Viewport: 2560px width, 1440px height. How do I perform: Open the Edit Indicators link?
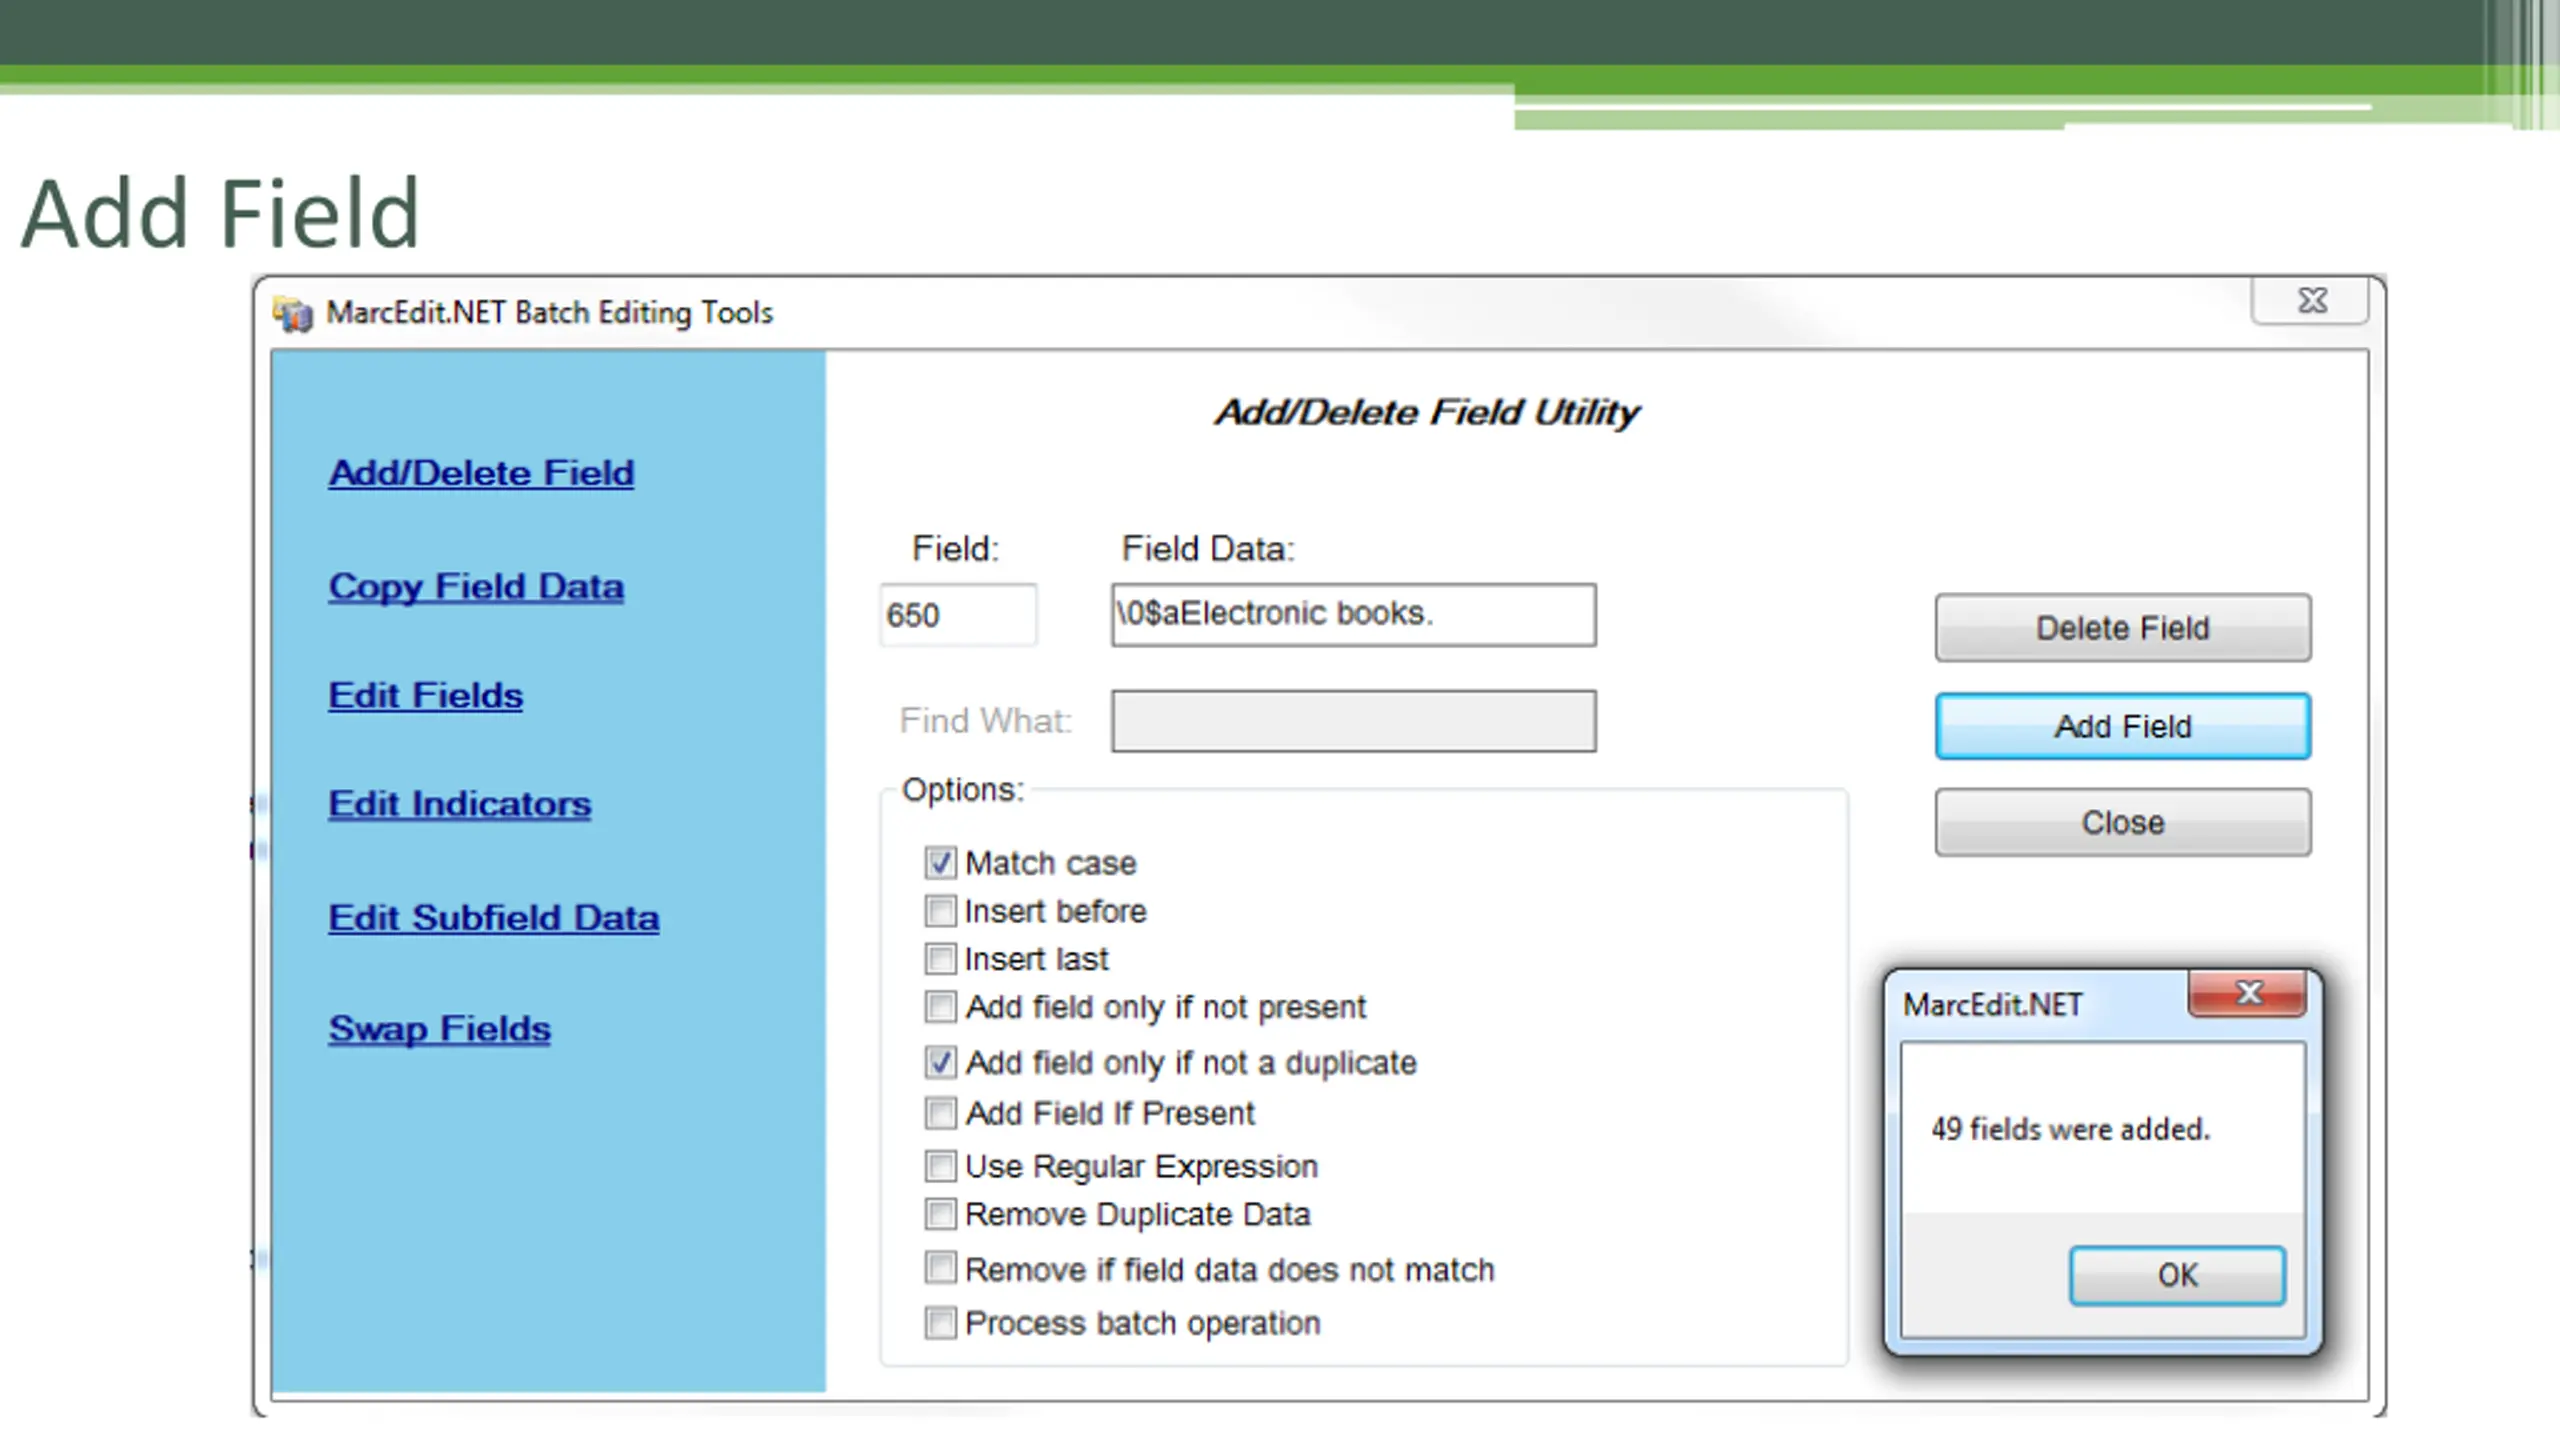point(459,804)
